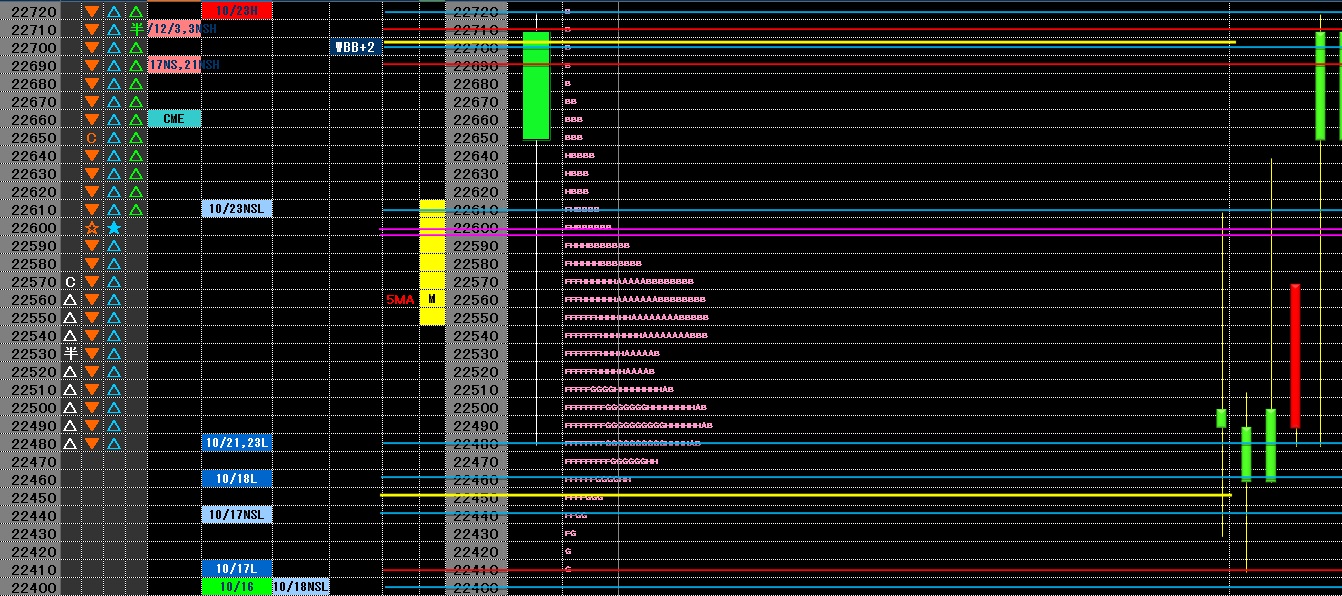This screenshot has width=1342, height=596.
Task: Select the white 半 symbol in row 22530
Action: tap(70, 353)
